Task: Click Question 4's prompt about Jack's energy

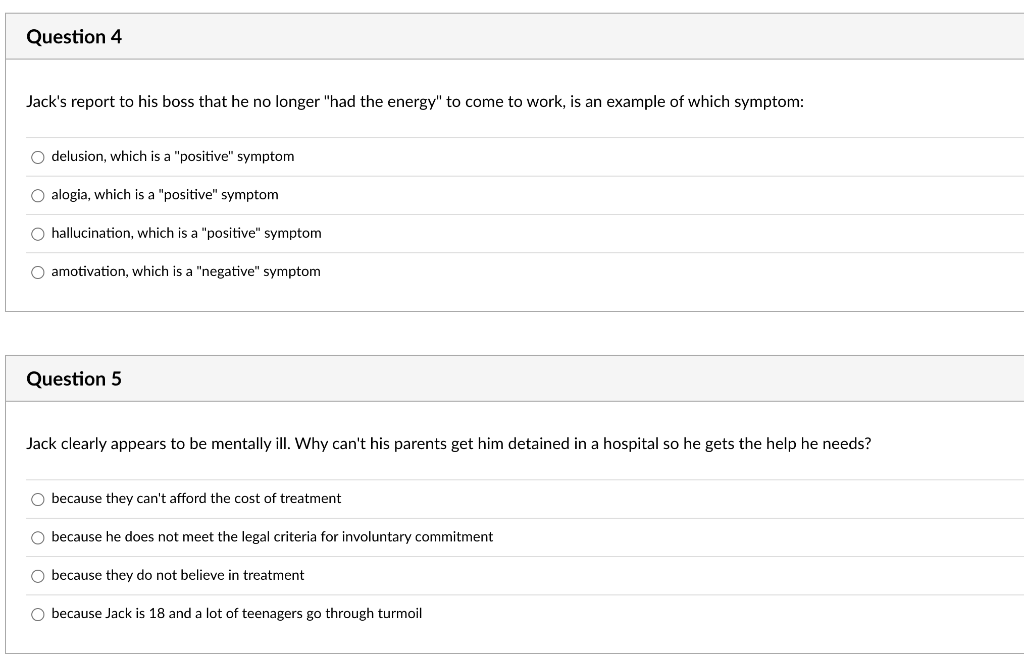Action: point(415,100)
